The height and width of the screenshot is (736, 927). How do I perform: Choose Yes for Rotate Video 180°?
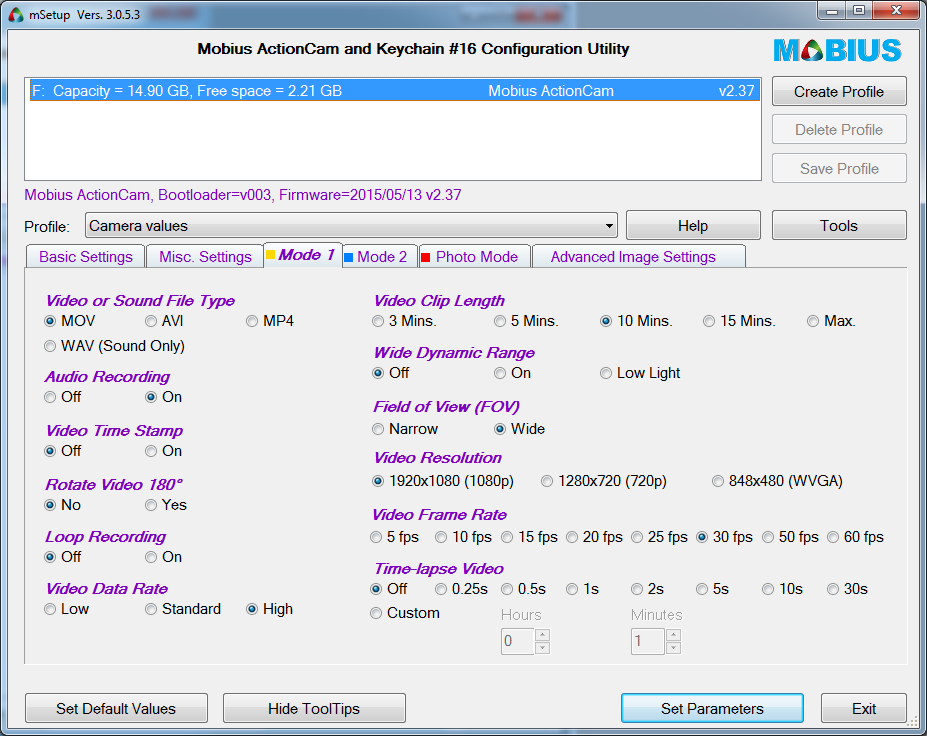click(x=166, y=505)
